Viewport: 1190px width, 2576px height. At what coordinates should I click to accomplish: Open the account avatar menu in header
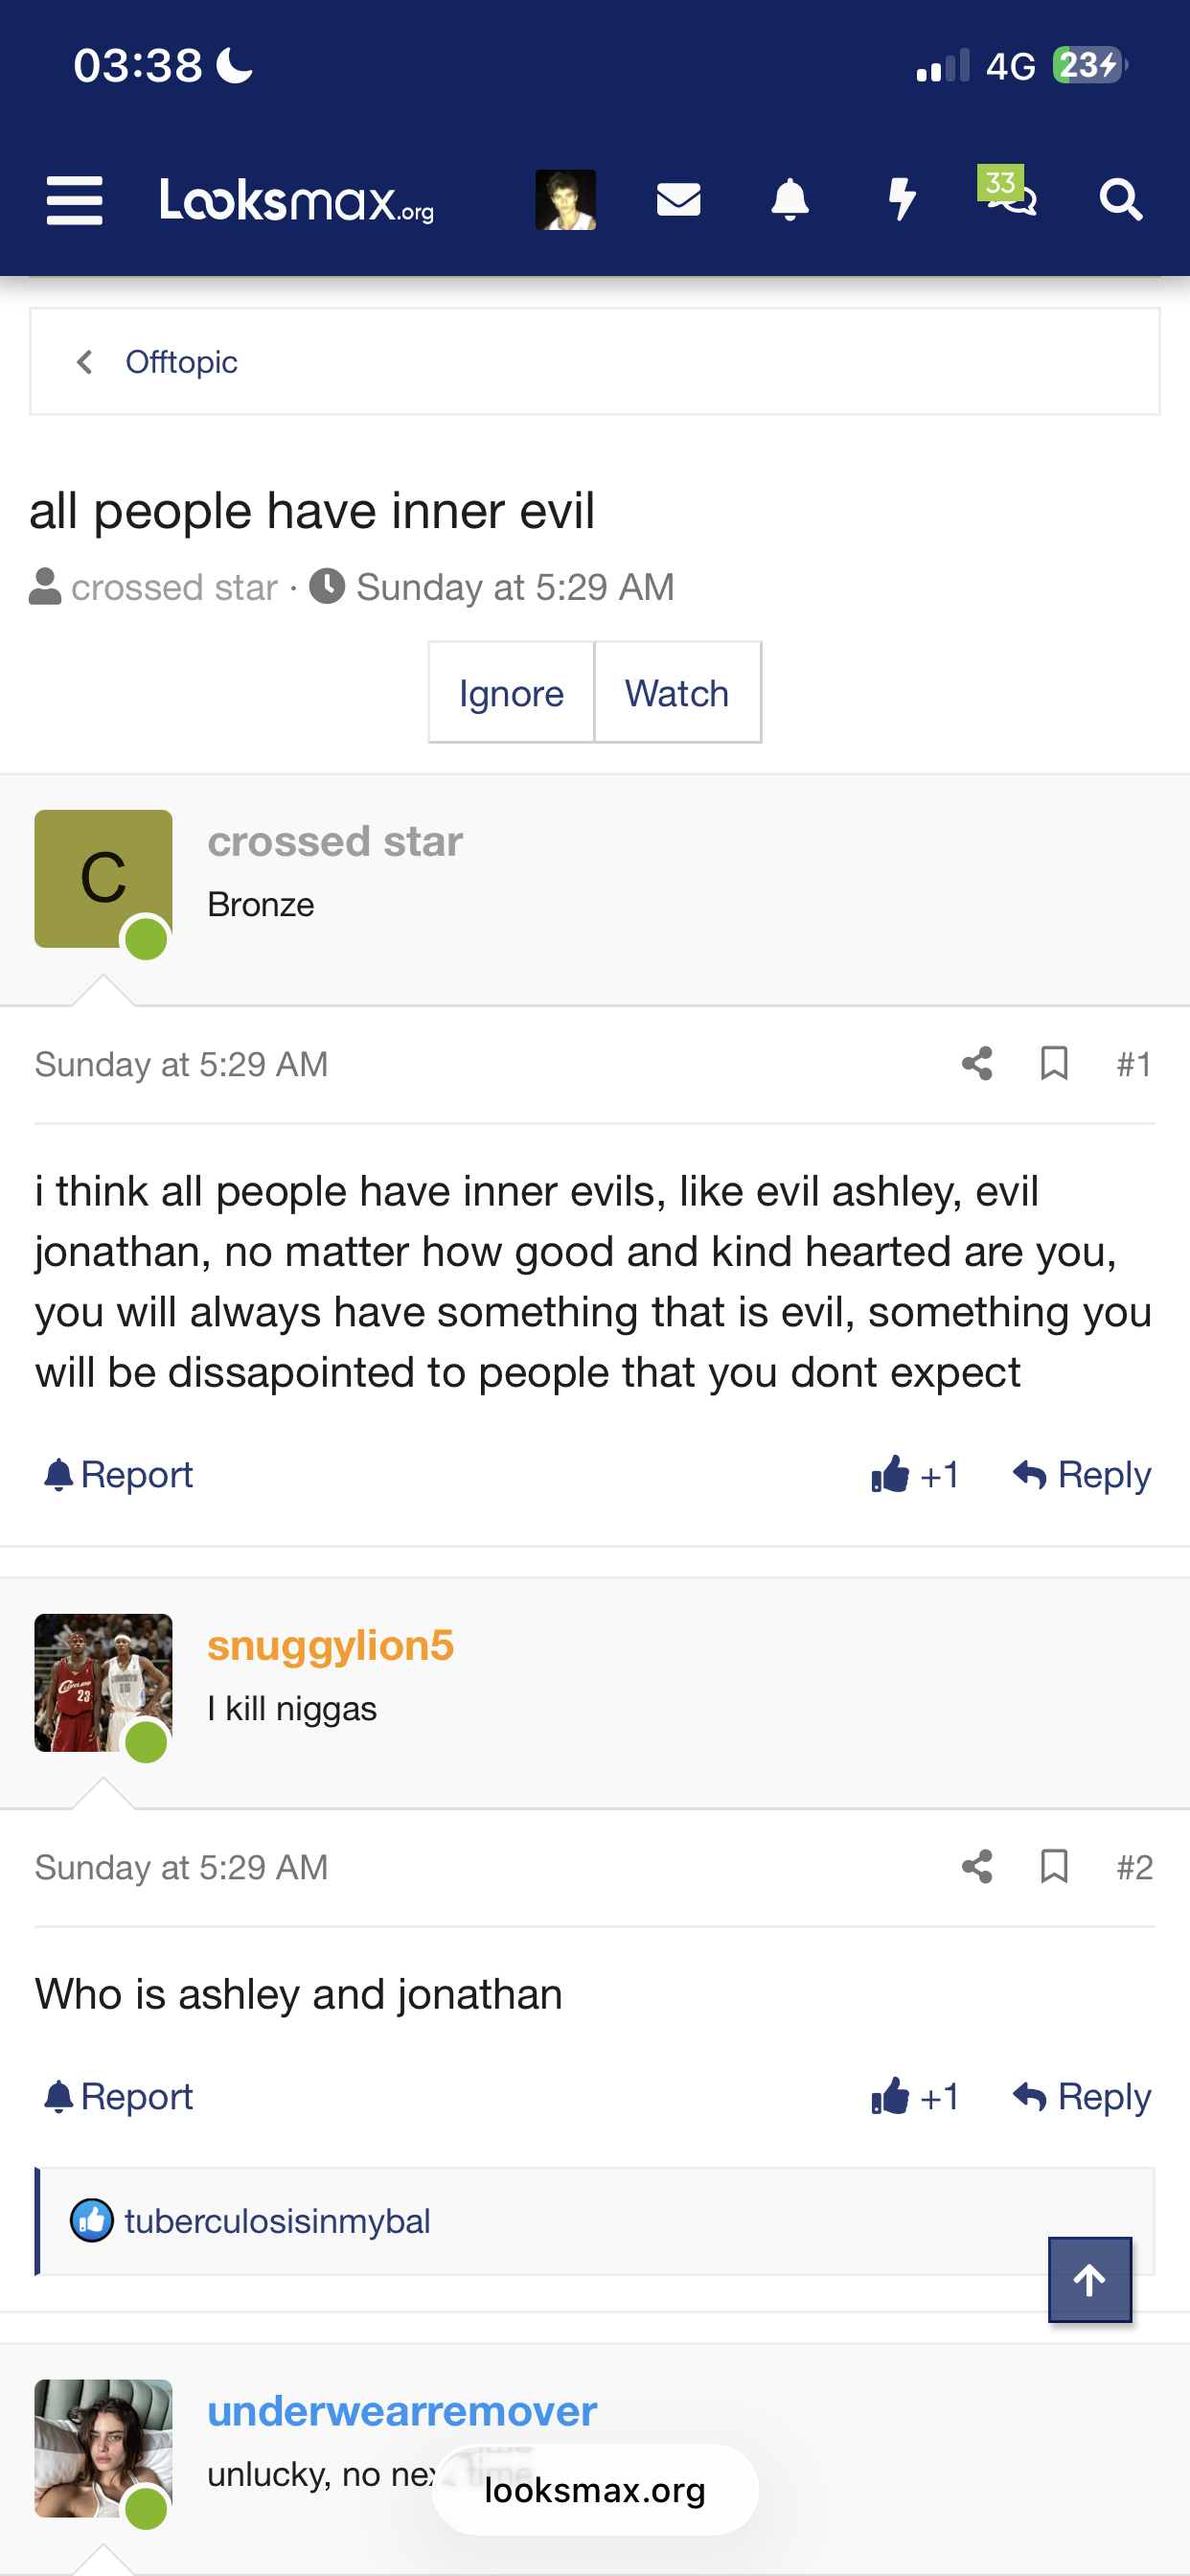click(x=565, y=200)
